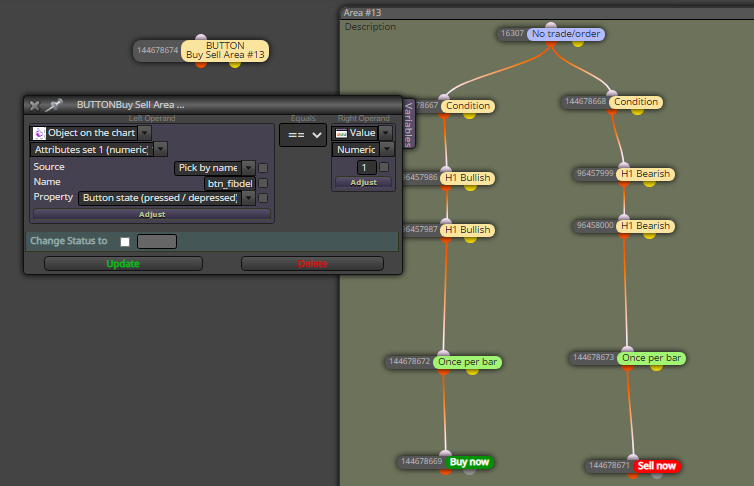Open the Numeric type dropdown
This screenshot has height=486, width=754.
pyautogui.click(x=387, y=150)
